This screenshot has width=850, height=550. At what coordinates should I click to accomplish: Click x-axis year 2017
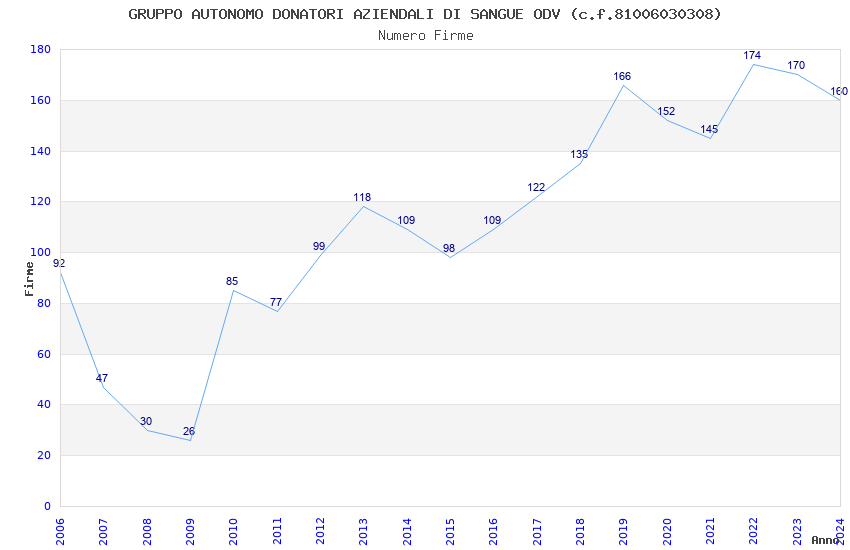(537, 532)
